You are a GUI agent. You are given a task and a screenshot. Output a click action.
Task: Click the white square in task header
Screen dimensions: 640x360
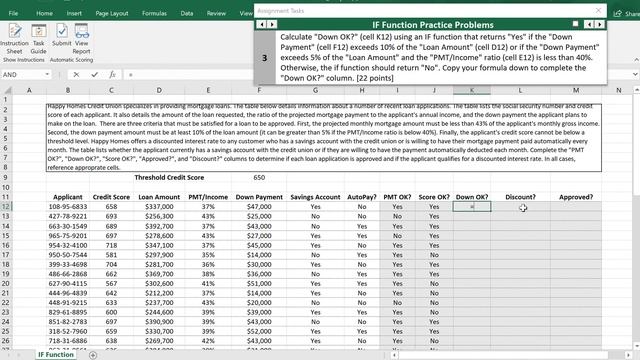(x=576, y=24)
